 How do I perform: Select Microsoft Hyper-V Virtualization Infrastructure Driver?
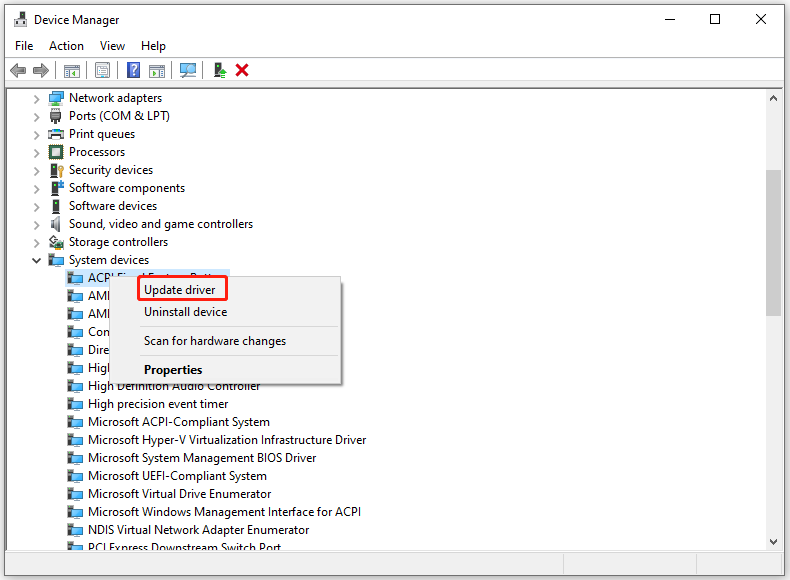click(x=227, y=440)
